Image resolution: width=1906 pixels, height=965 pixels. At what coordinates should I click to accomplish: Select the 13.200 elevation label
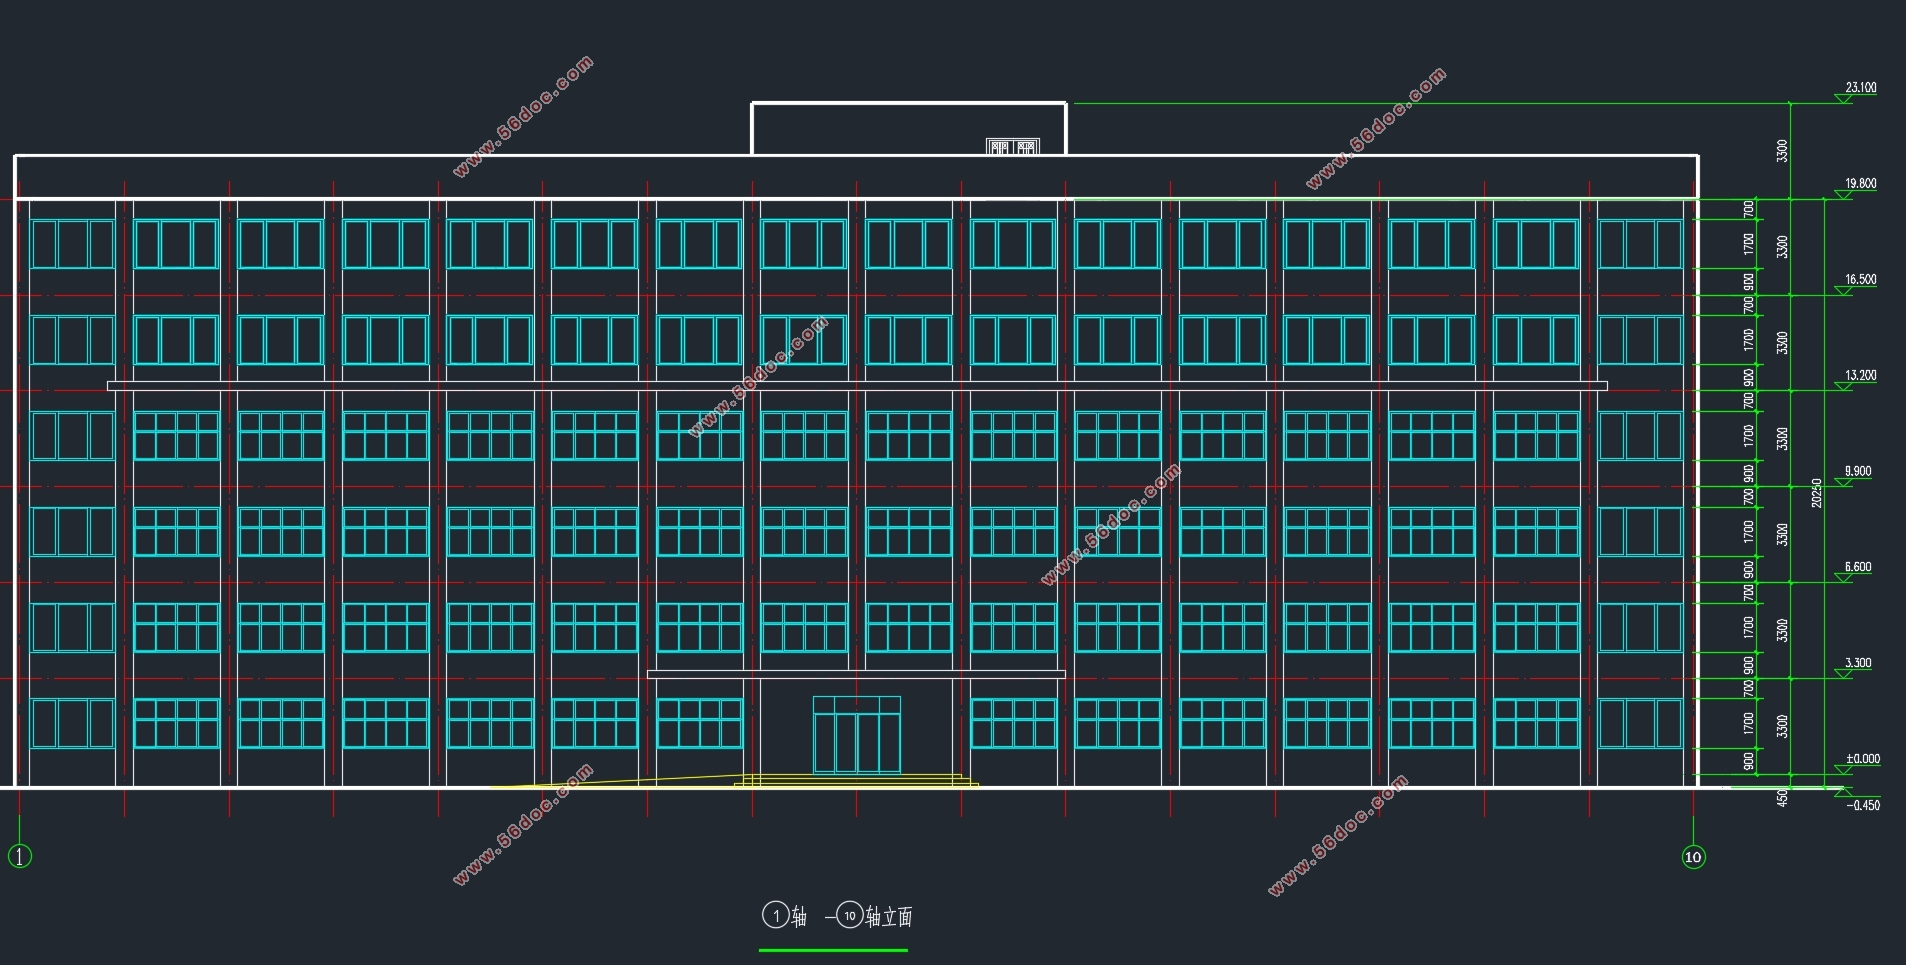(x=1860, y=376)
